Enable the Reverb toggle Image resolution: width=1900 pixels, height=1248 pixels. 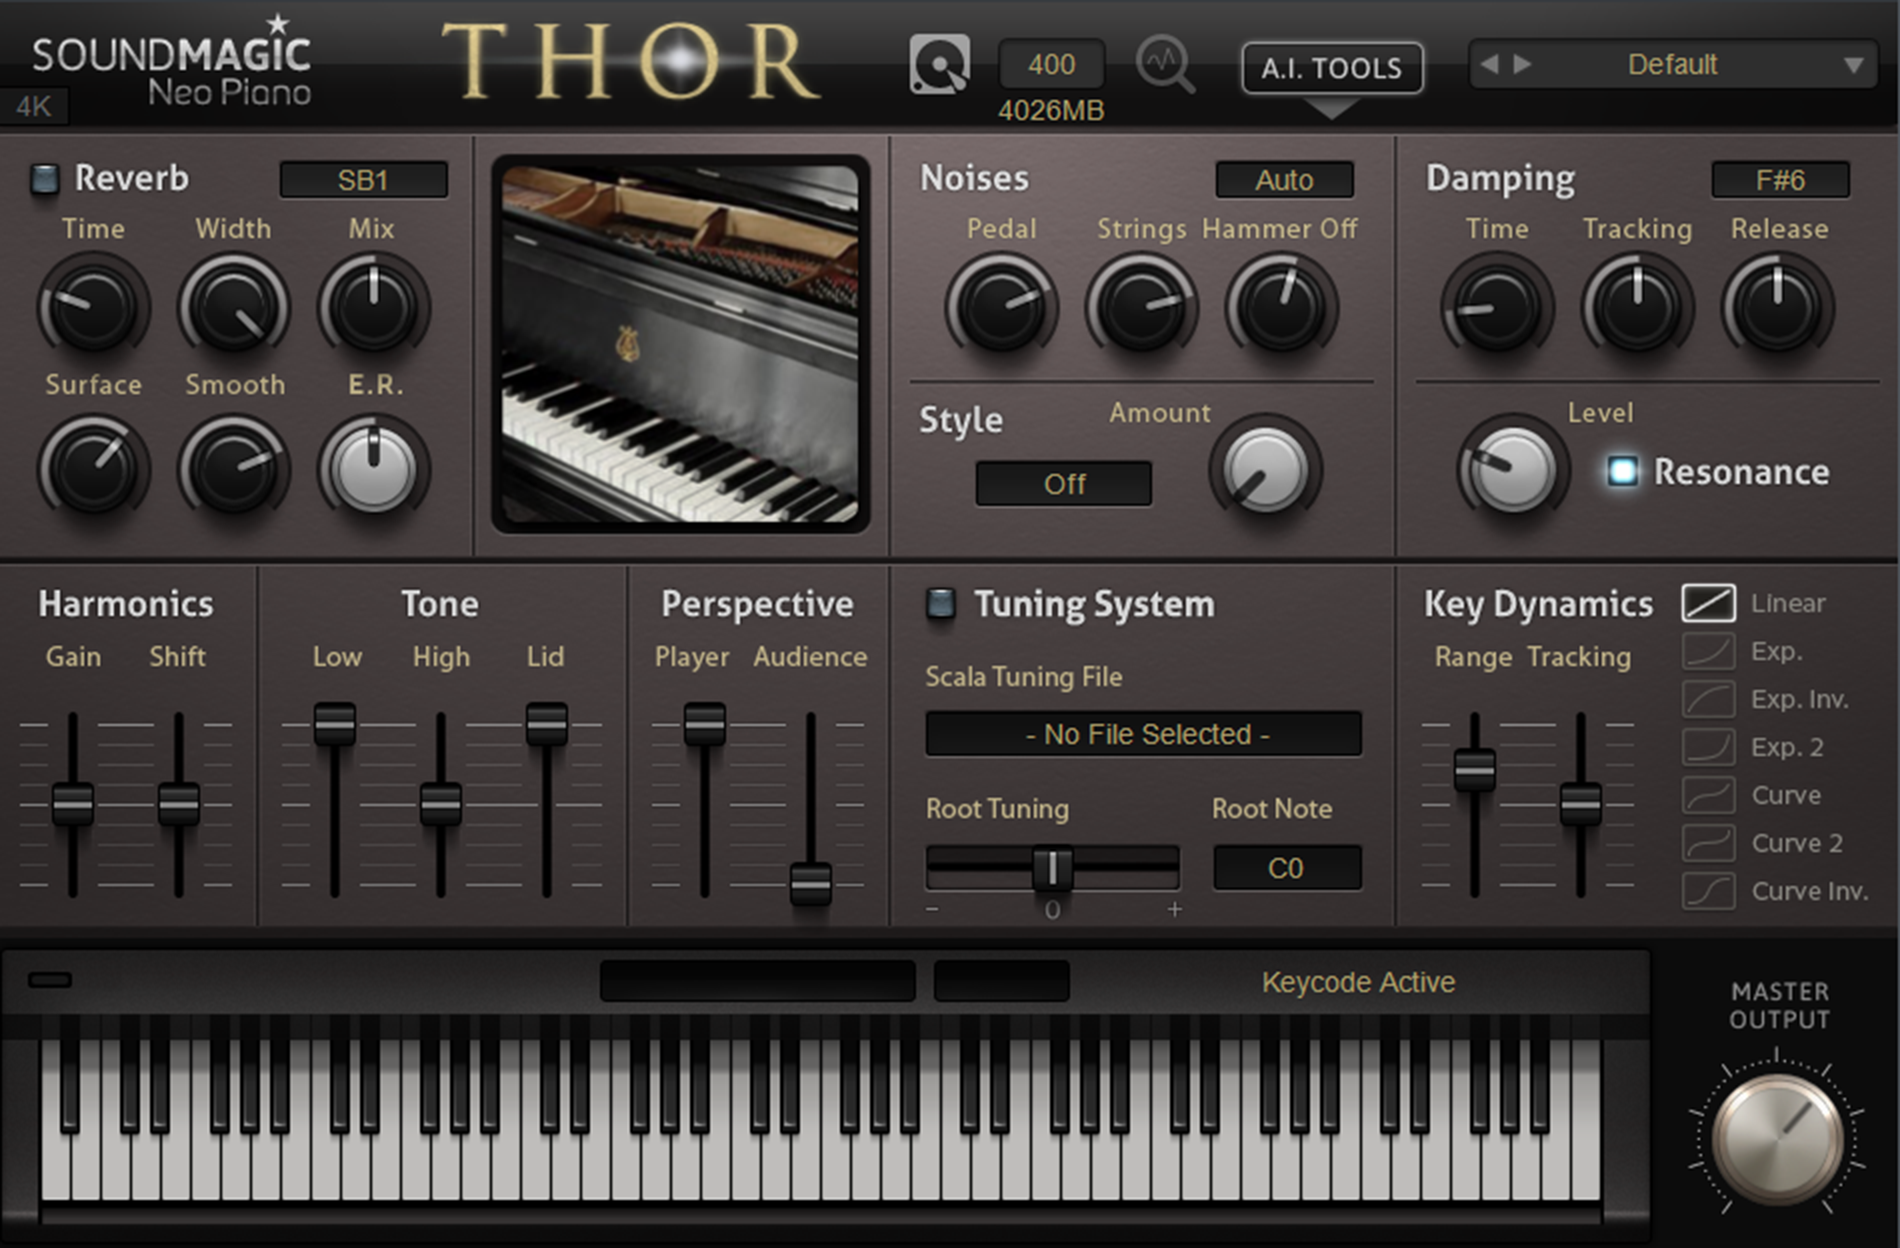click(x=44, y=178)
